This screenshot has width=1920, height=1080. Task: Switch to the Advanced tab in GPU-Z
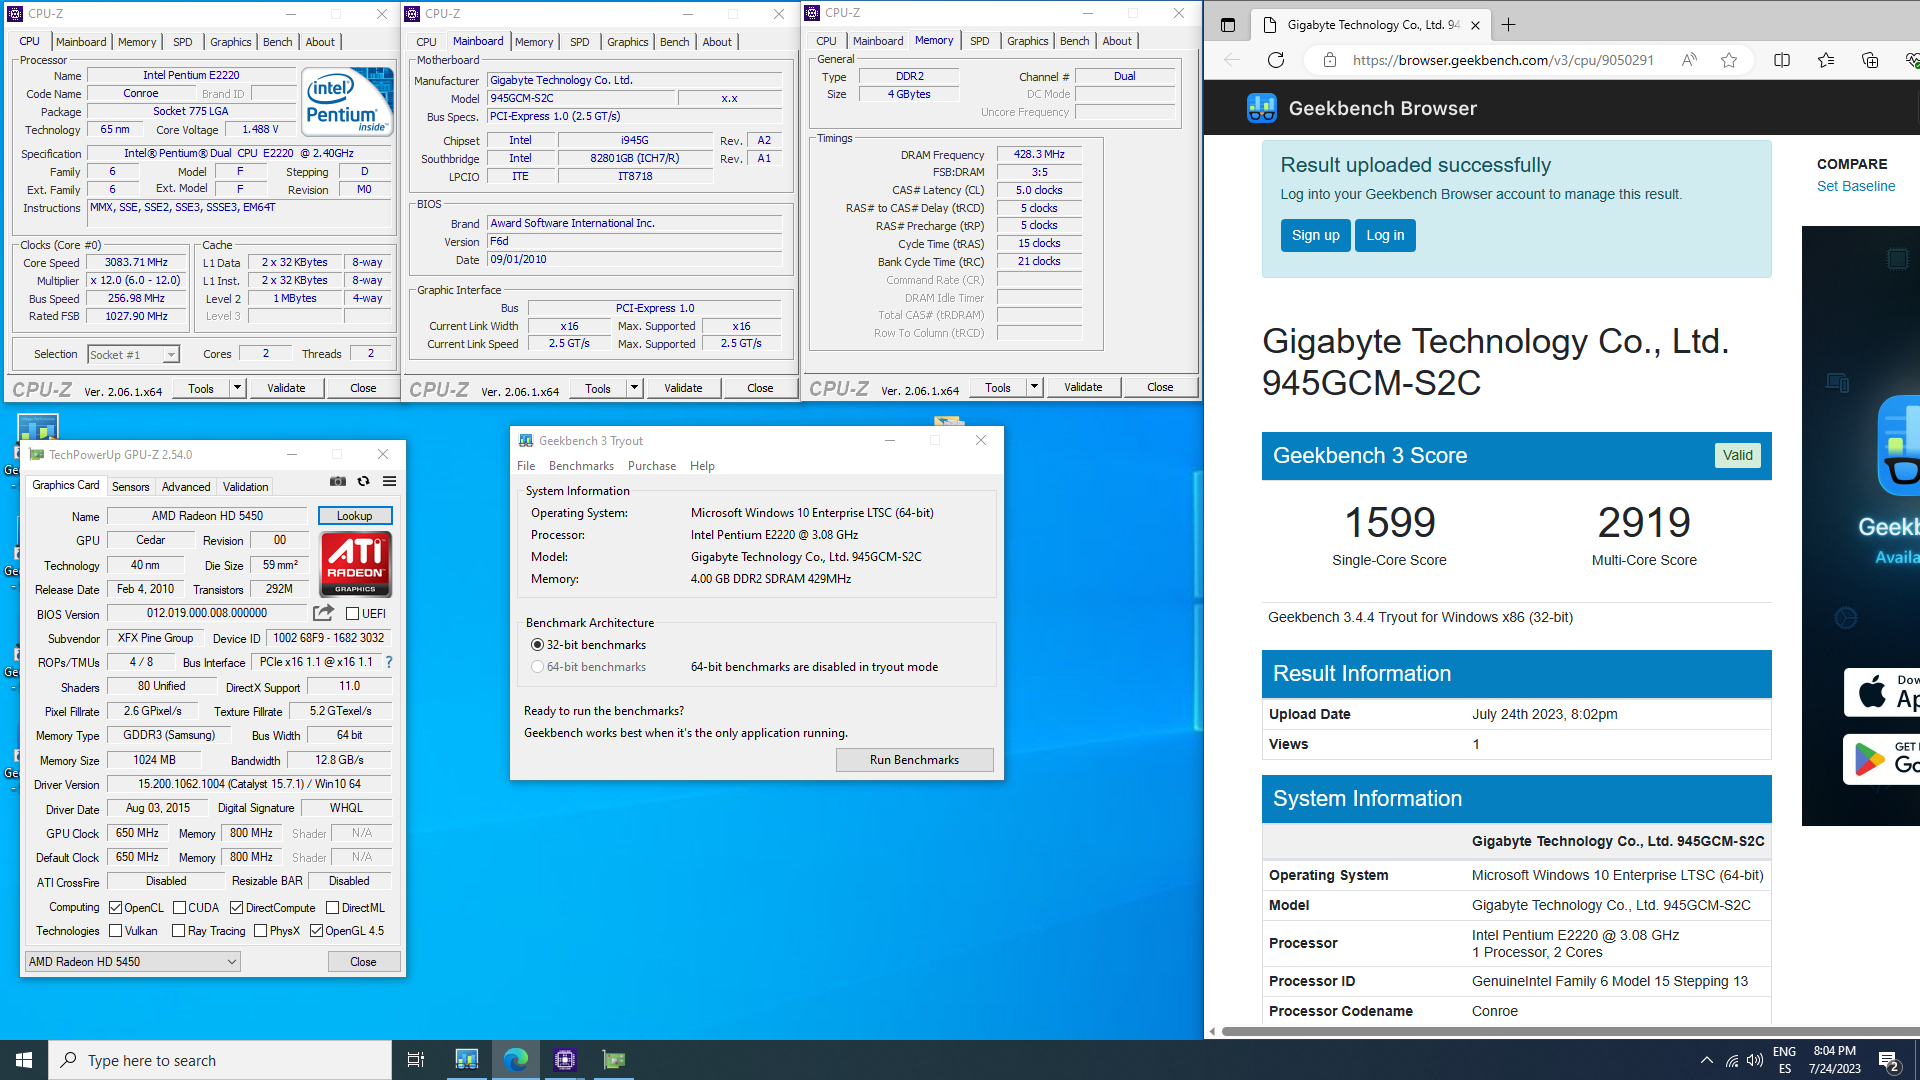(186, 487)
